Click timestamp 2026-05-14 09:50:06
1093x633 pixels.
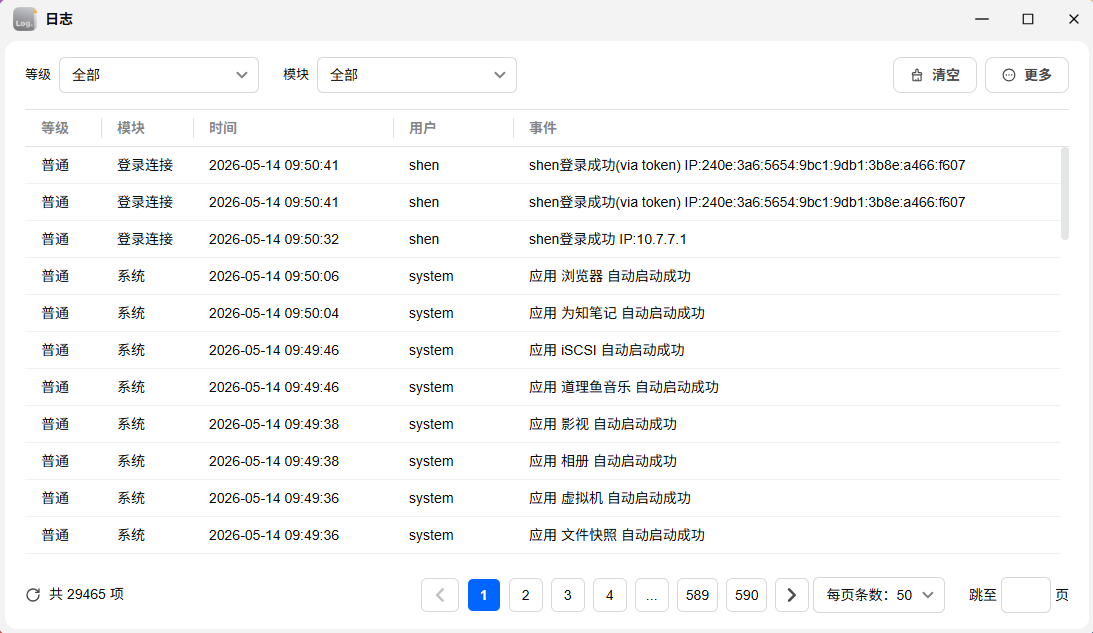coord(274,276)
